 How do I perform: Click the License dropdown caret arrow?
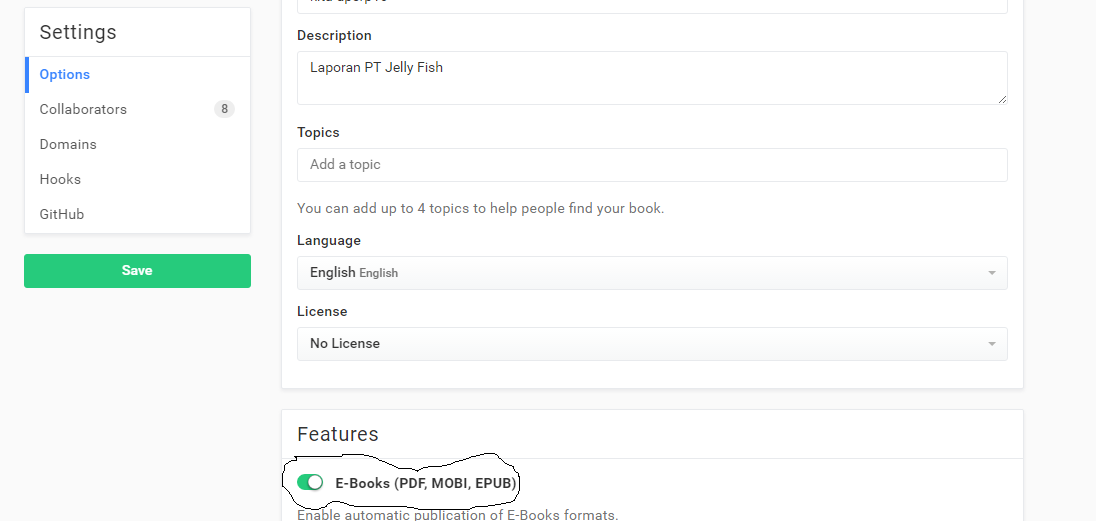pos(991,344)
